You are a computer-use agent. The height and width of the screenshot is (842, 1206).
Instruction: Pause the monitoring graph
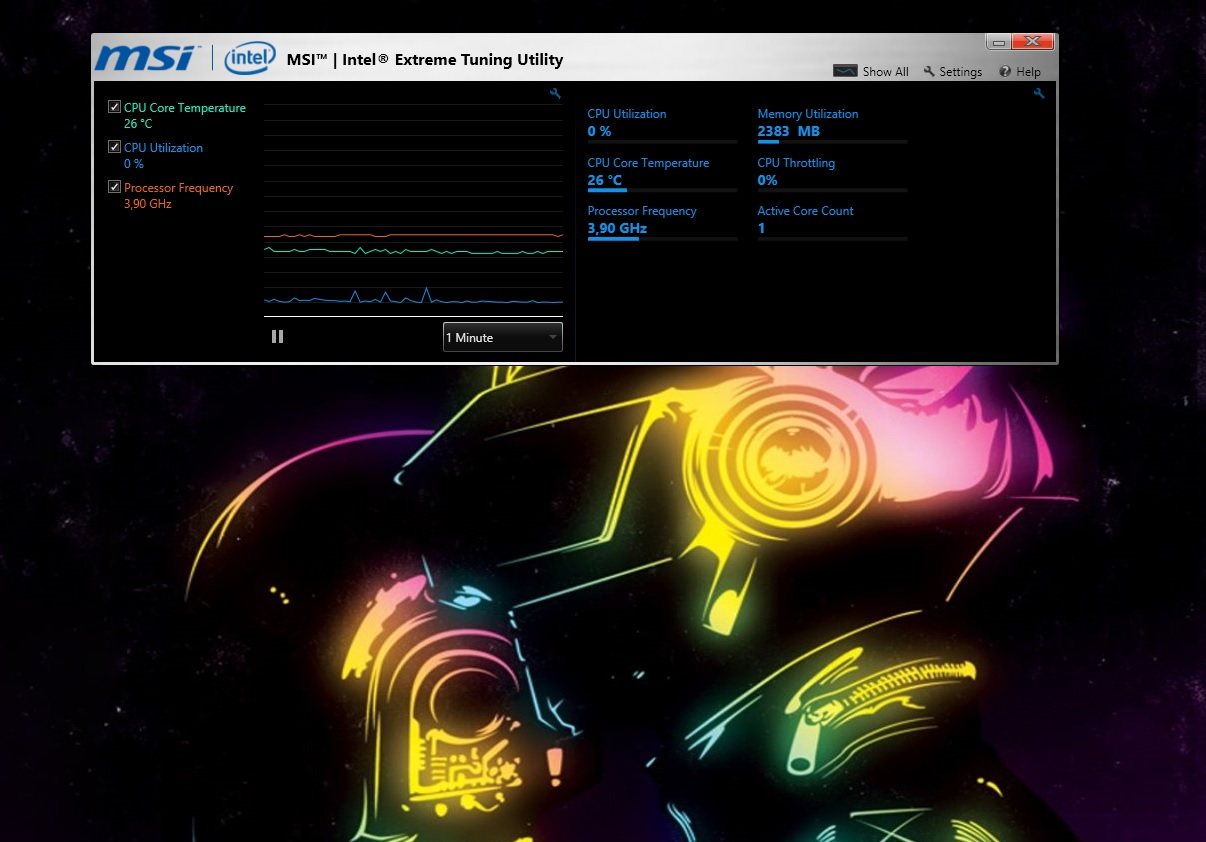(x=277, y=337)
